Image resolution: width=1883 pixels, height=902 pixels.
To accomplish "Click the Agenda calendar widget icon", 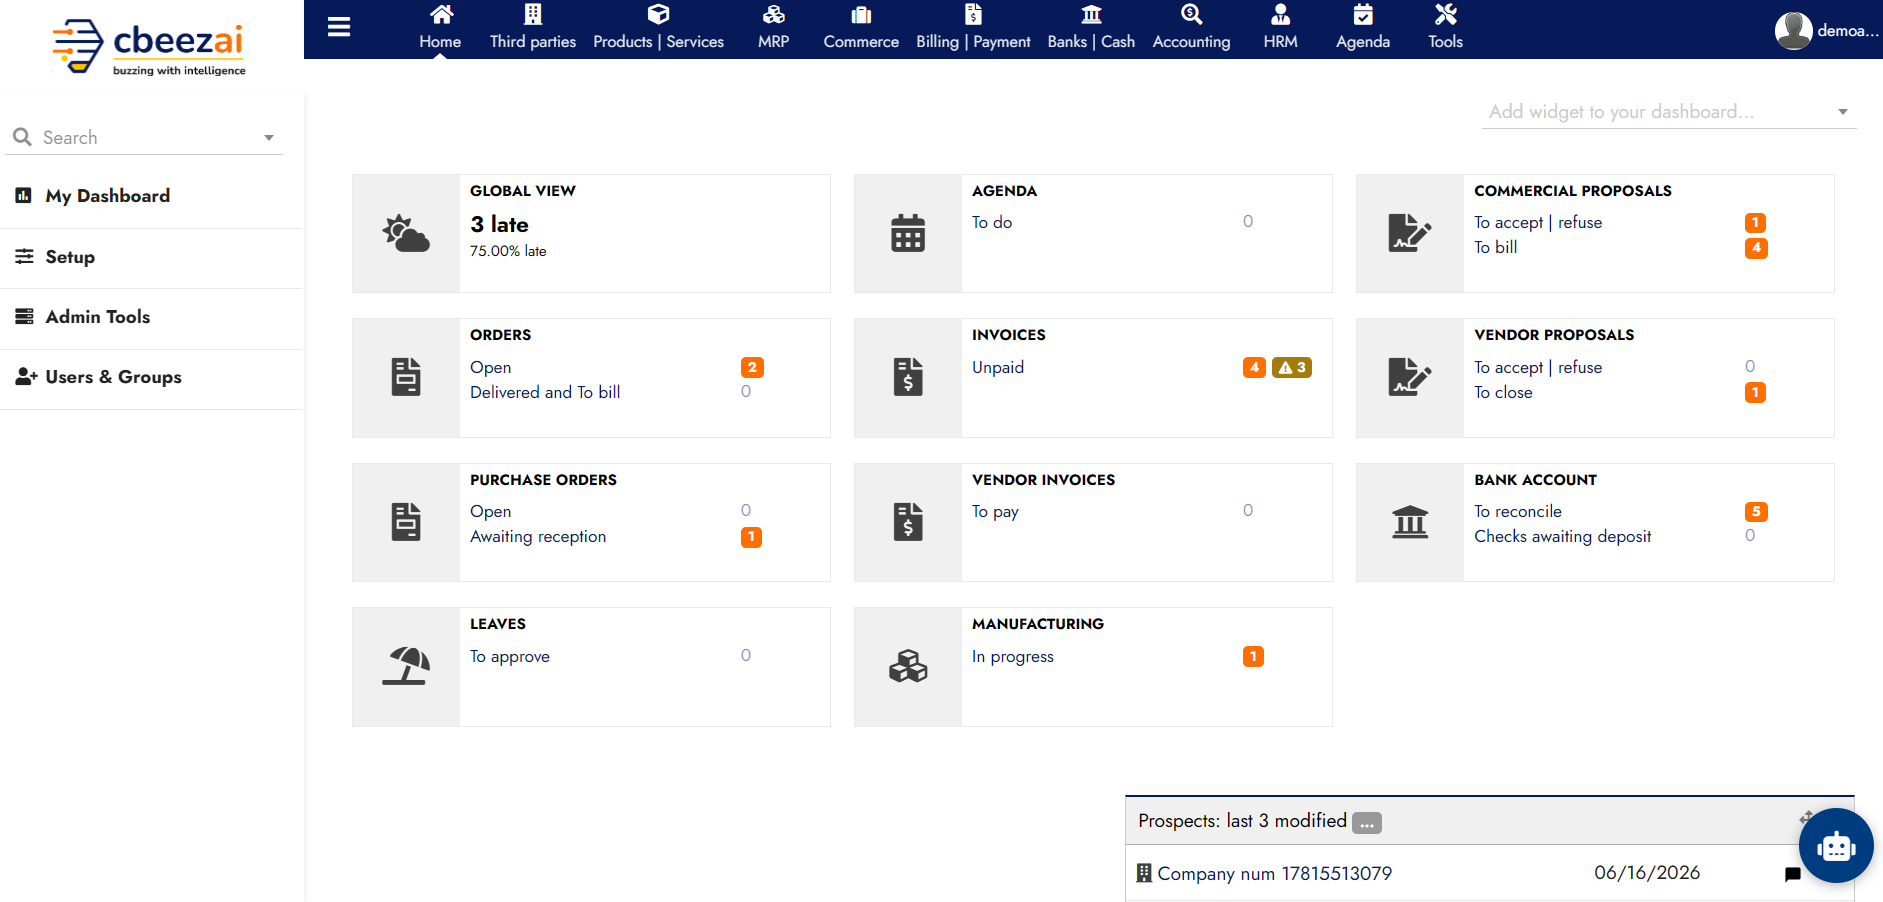I will pos(908,233).
